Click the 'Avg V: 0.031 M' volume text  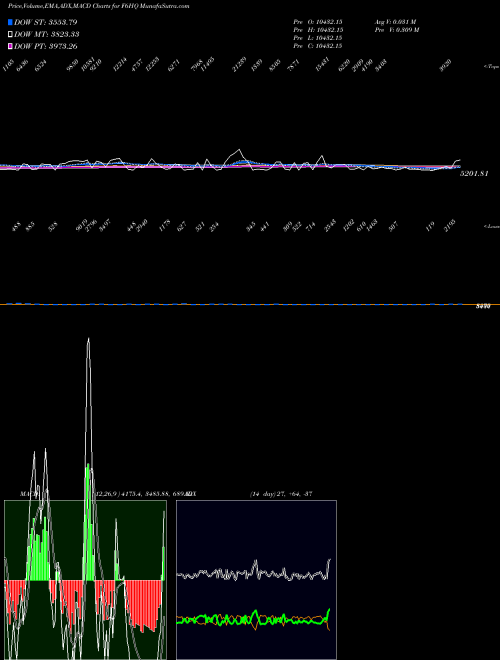pyautogui.click(x=395, y=21)
